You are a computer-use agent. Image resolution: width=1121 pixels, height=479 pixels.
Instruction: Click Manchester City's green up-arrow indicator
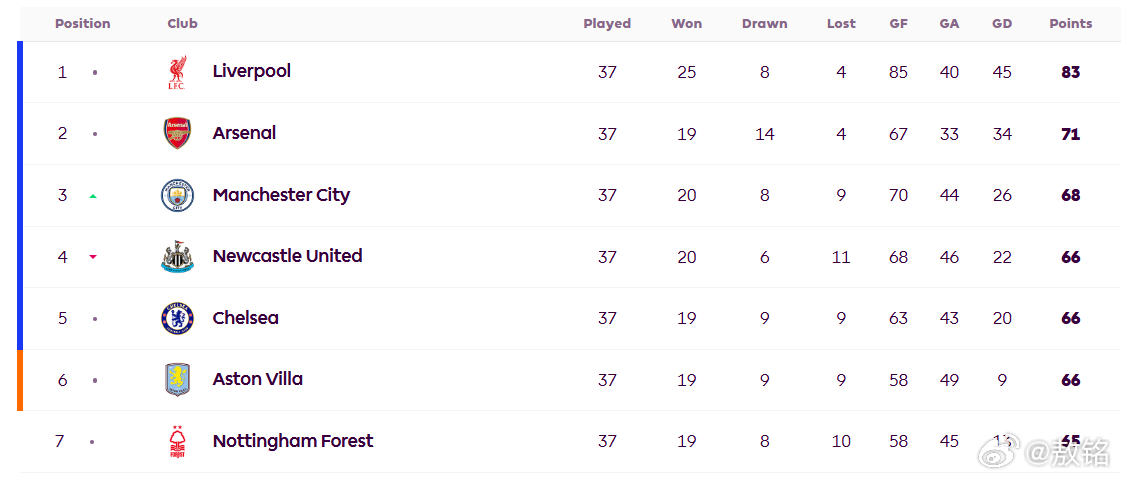pos(93,195)
